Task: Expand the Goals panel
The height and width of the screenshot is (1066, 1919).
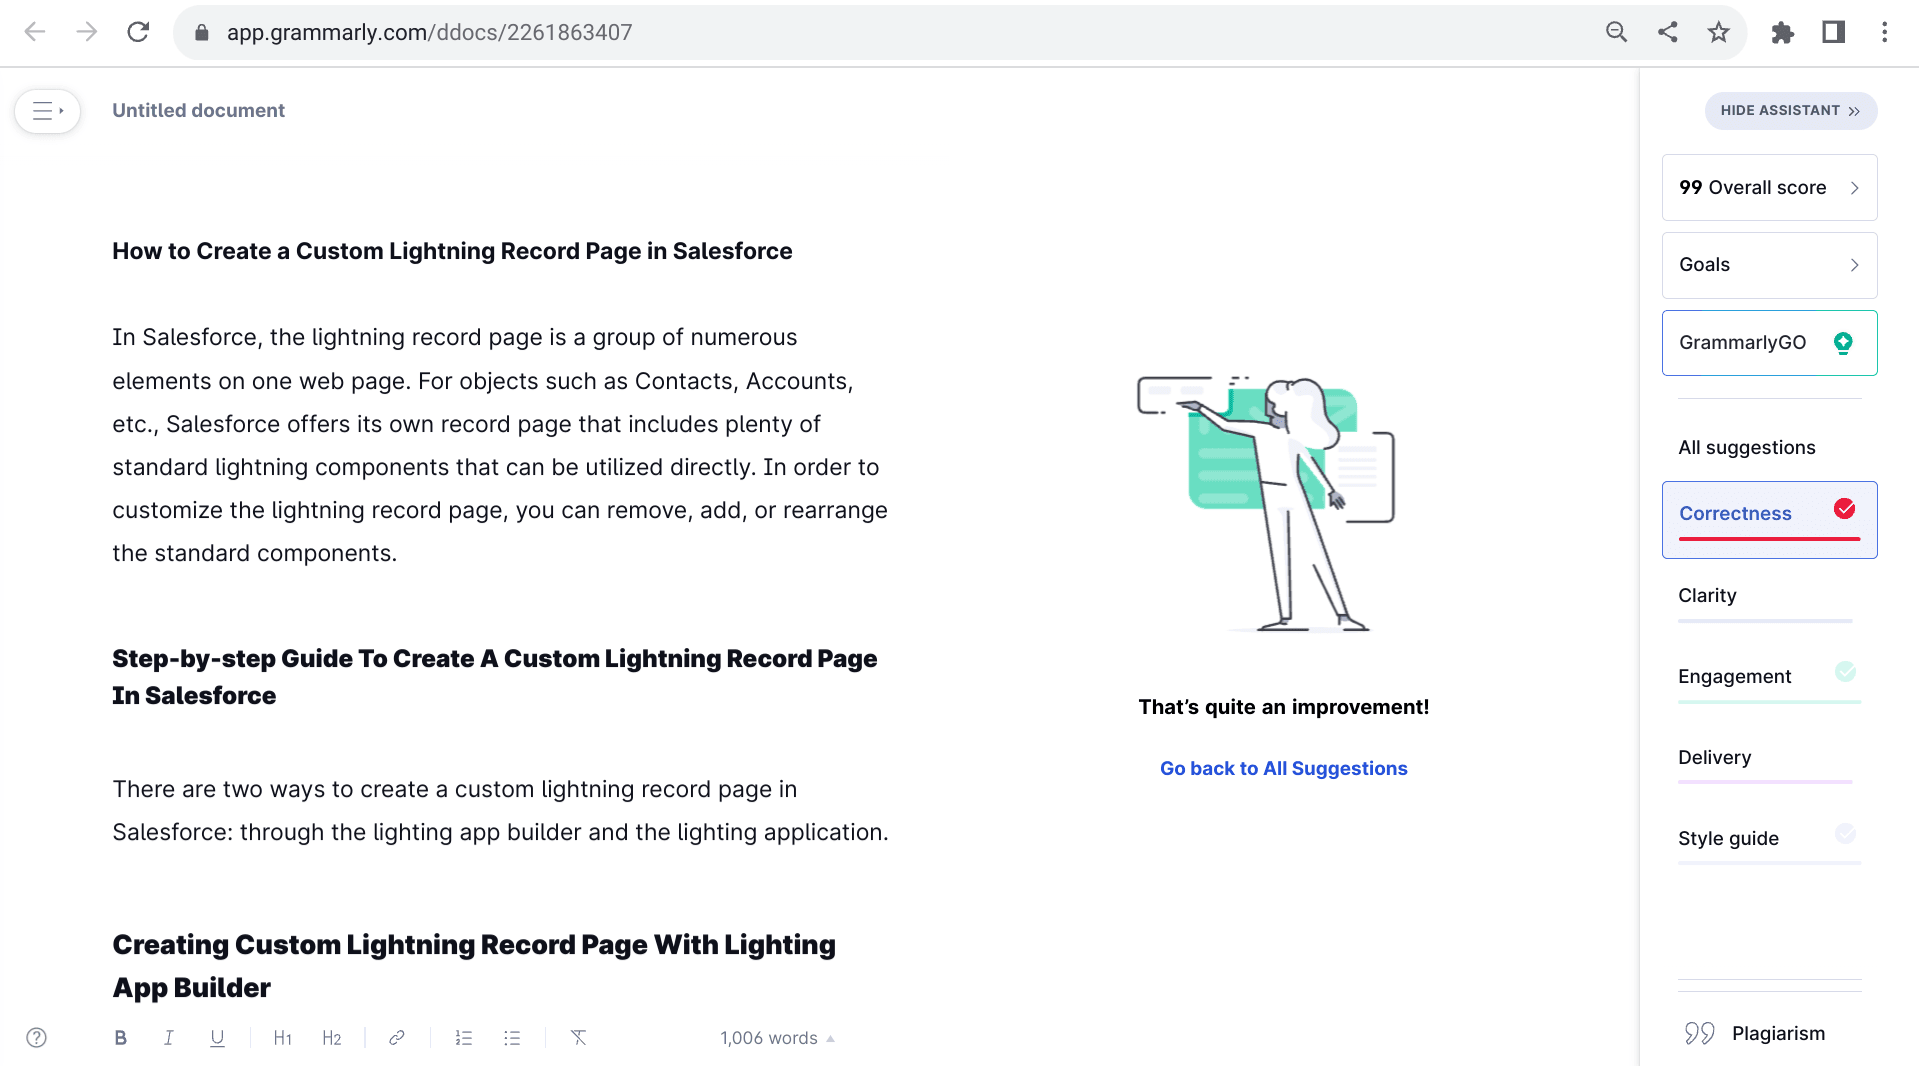Action: 1769,265
